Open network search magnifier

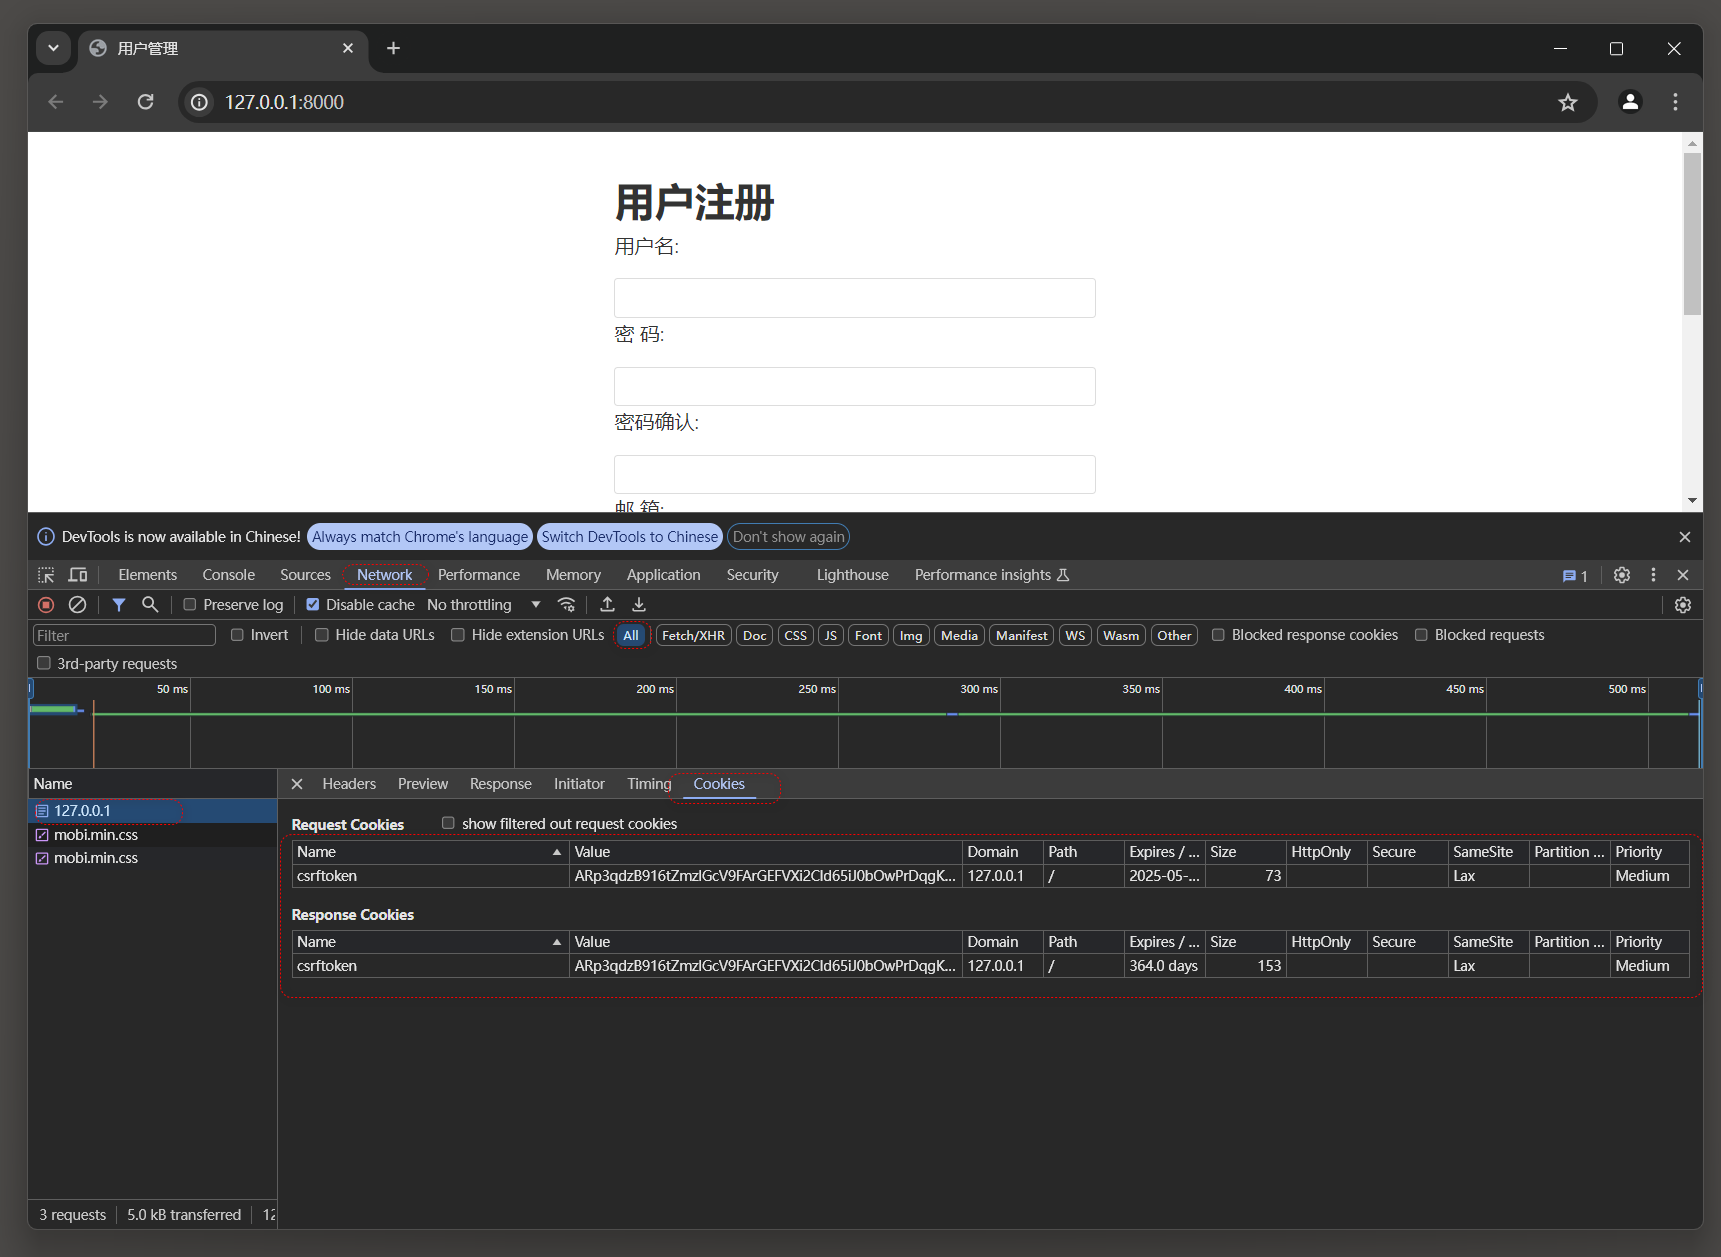150,605
